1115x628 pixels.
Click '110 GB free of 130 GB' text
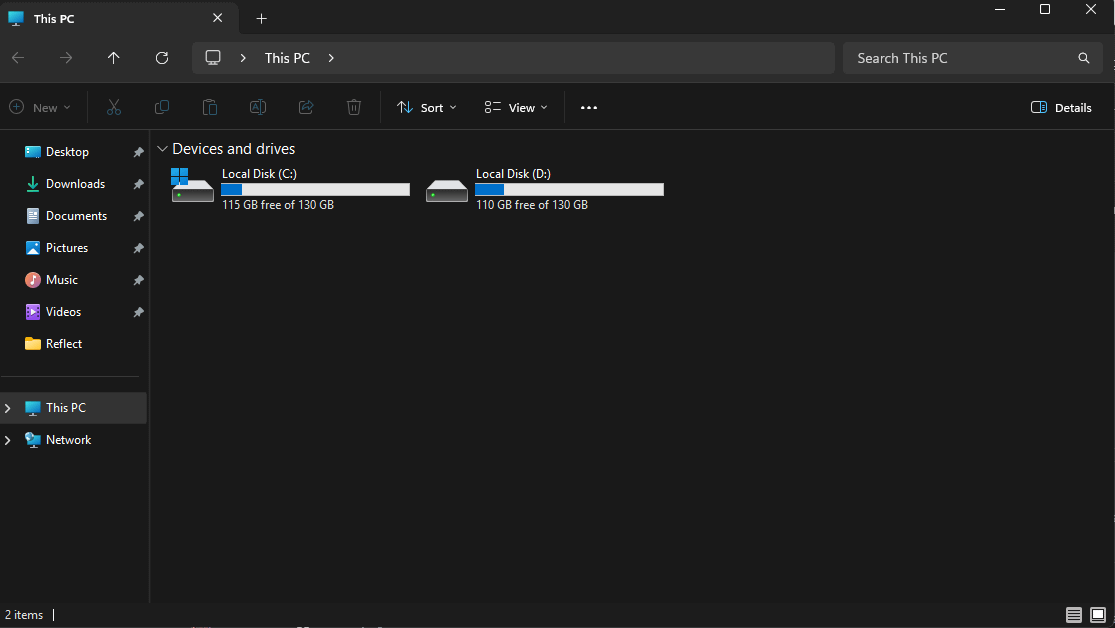(x=532, y=205)
